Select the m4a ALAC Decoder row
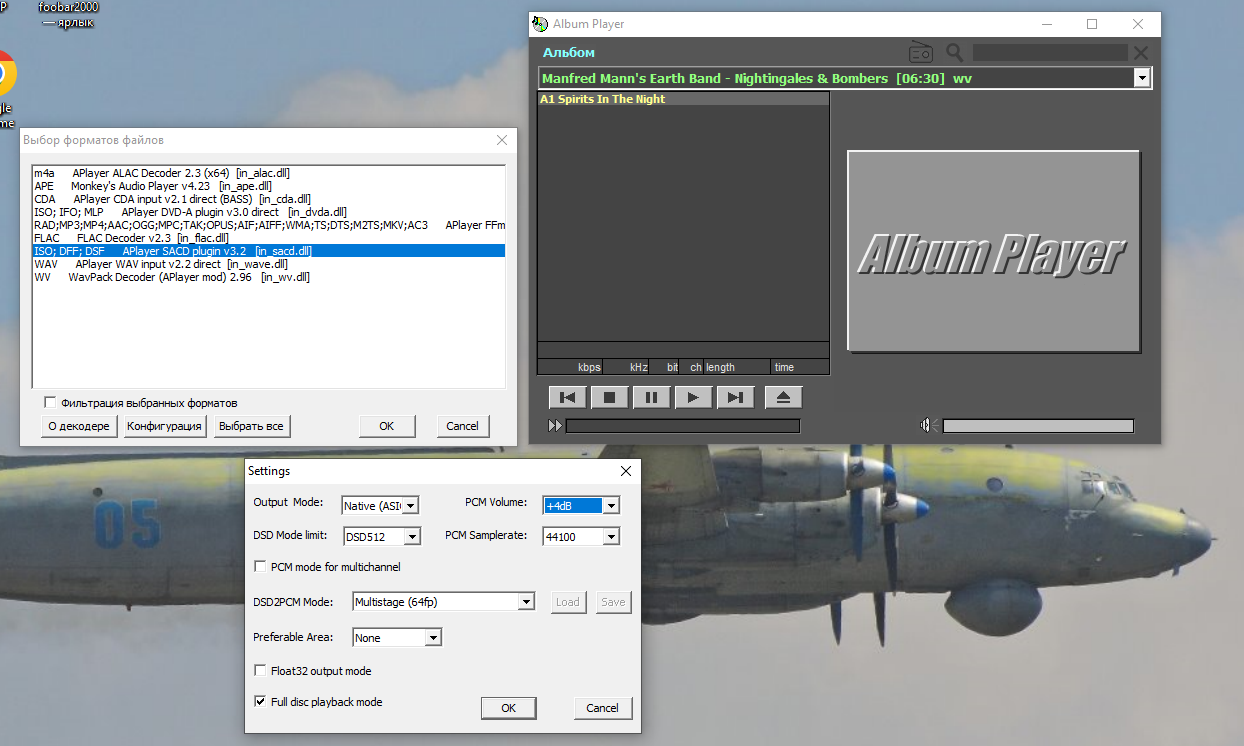 (x=269, y=173)
